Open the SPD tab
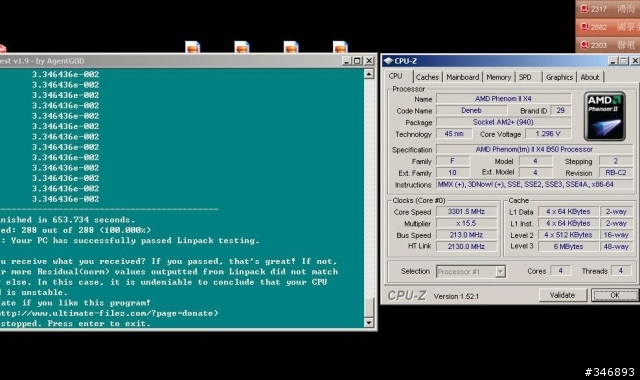Screen dimensions: 640x380 coord(525,77)
